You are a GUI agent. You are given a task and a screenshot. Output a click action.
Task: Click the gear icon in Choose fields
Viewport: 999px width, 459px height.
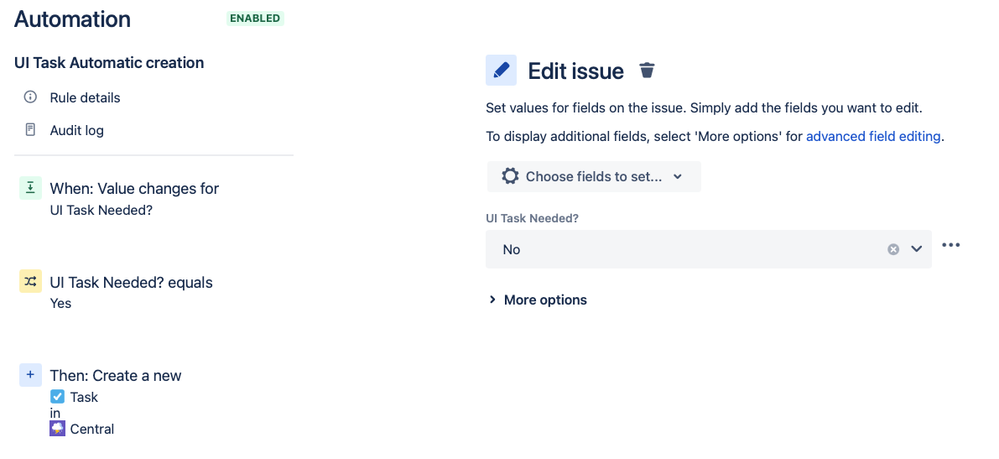pyautogui.click(x=510, y=176)
